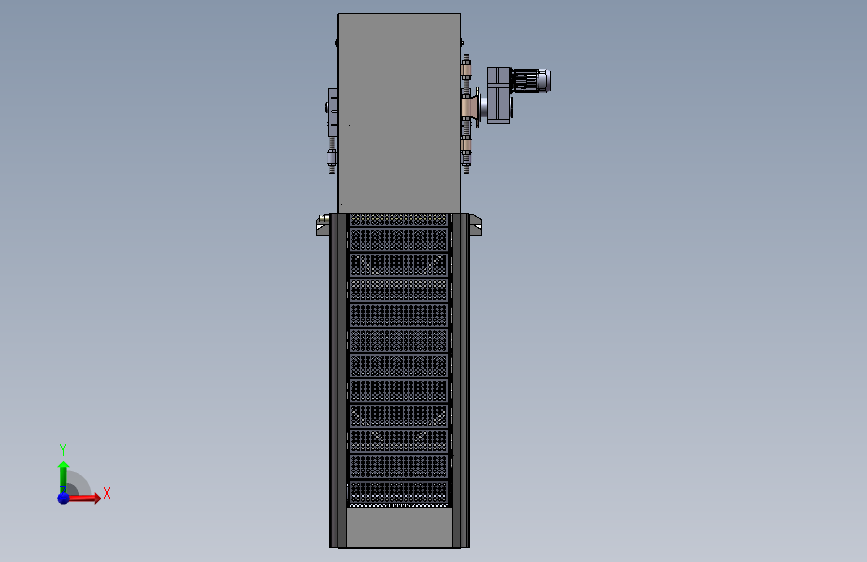Select the tan shaft coupling flange near gearbox

point(470,106)
